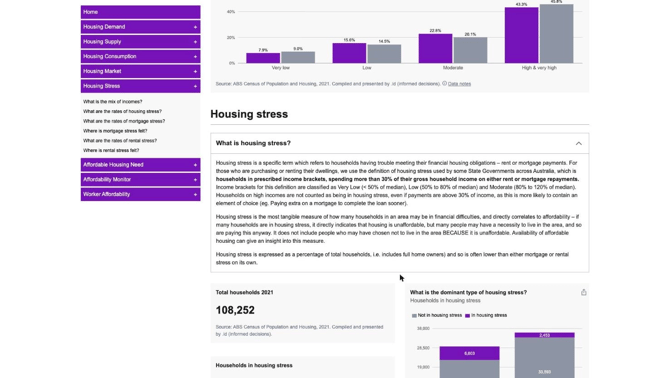Click the purple 'Low' 15.6% bar
The image size is (670, 378).
tap(349, 53)
